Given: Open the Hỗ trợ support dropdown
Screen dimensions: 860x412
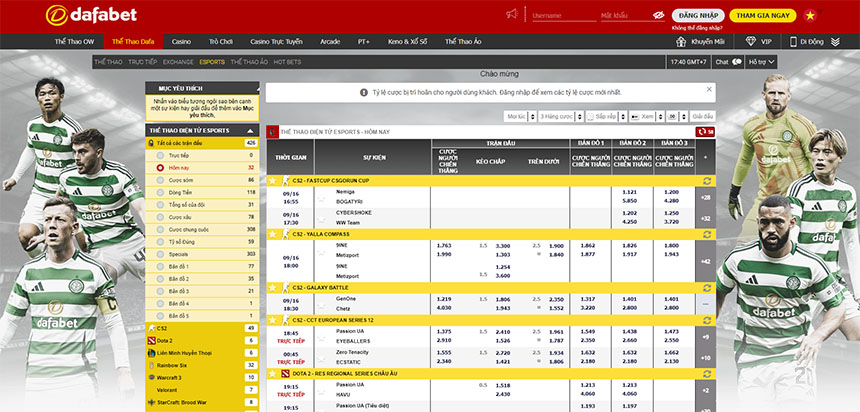Looking at the screenshot, I should pyautogui.click(x=762, y=62).
